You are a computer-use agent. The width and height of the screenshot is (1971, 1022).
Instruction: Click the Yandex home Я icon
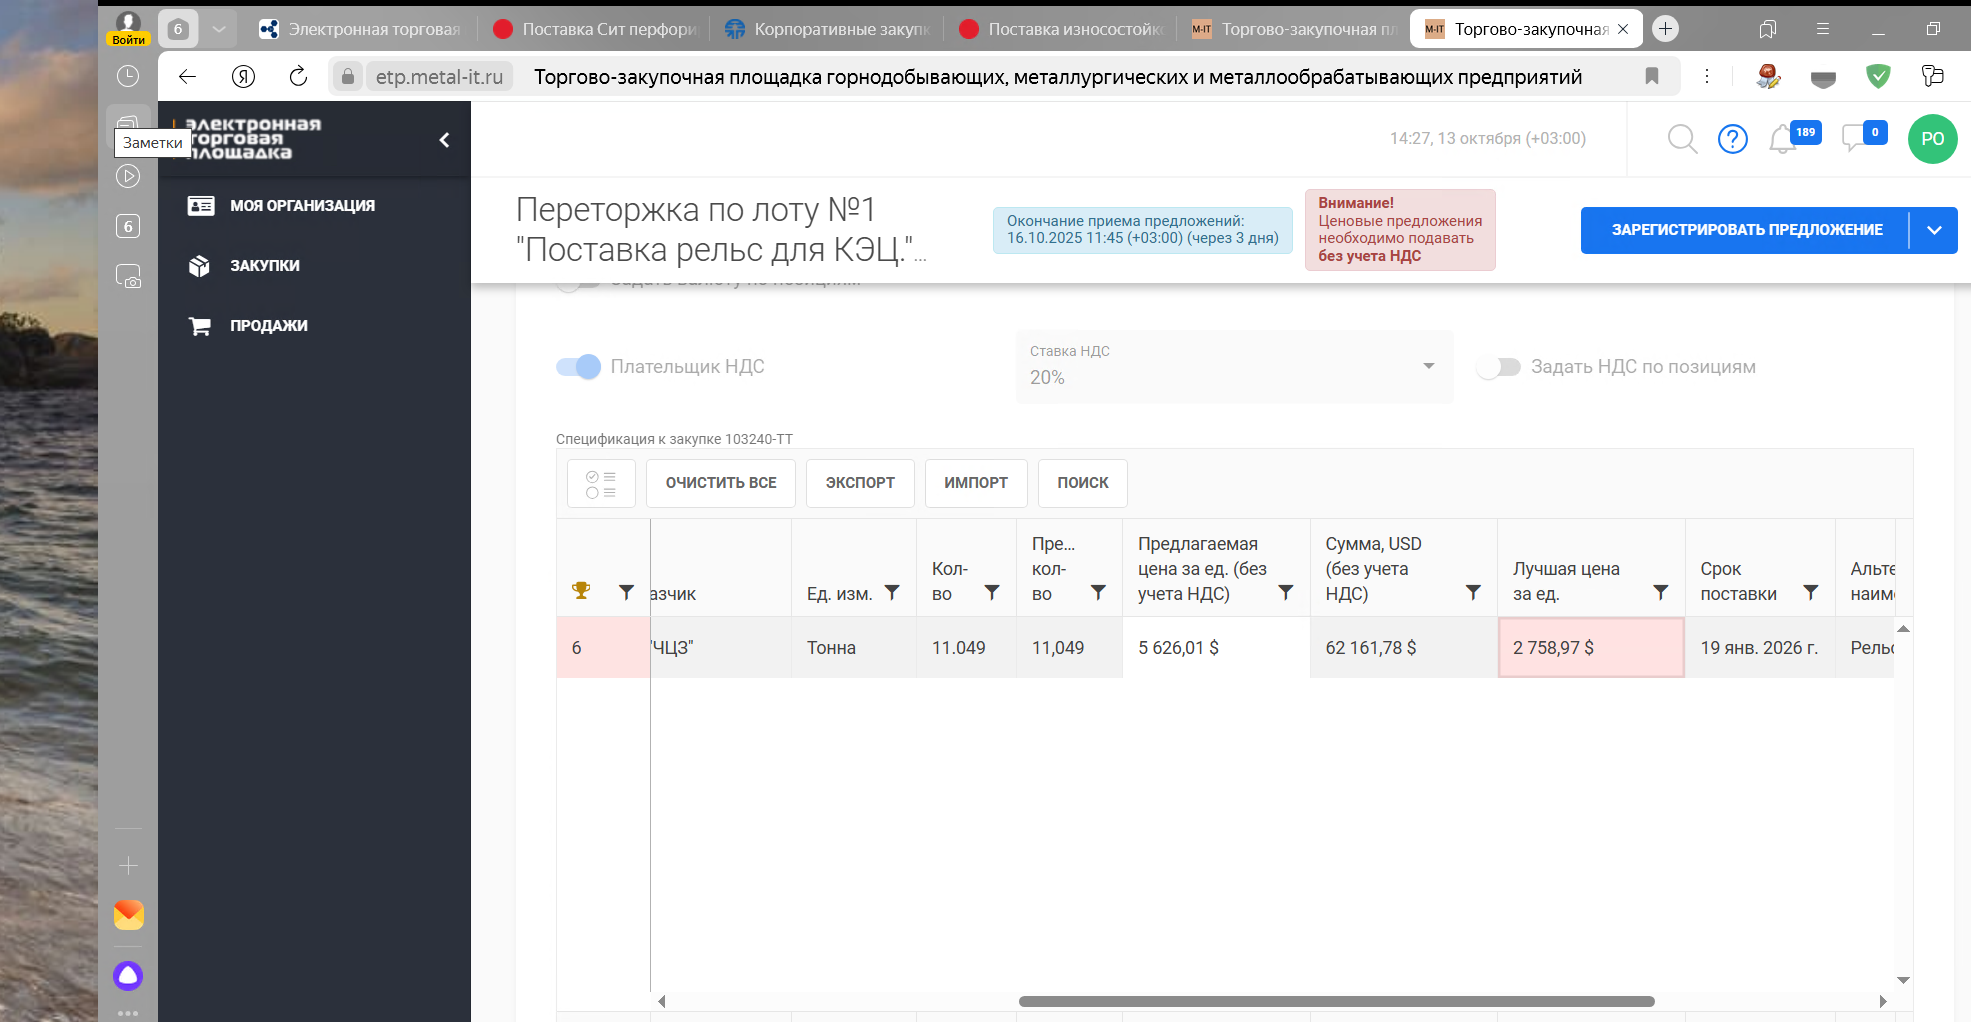click(x=243, y=76)
